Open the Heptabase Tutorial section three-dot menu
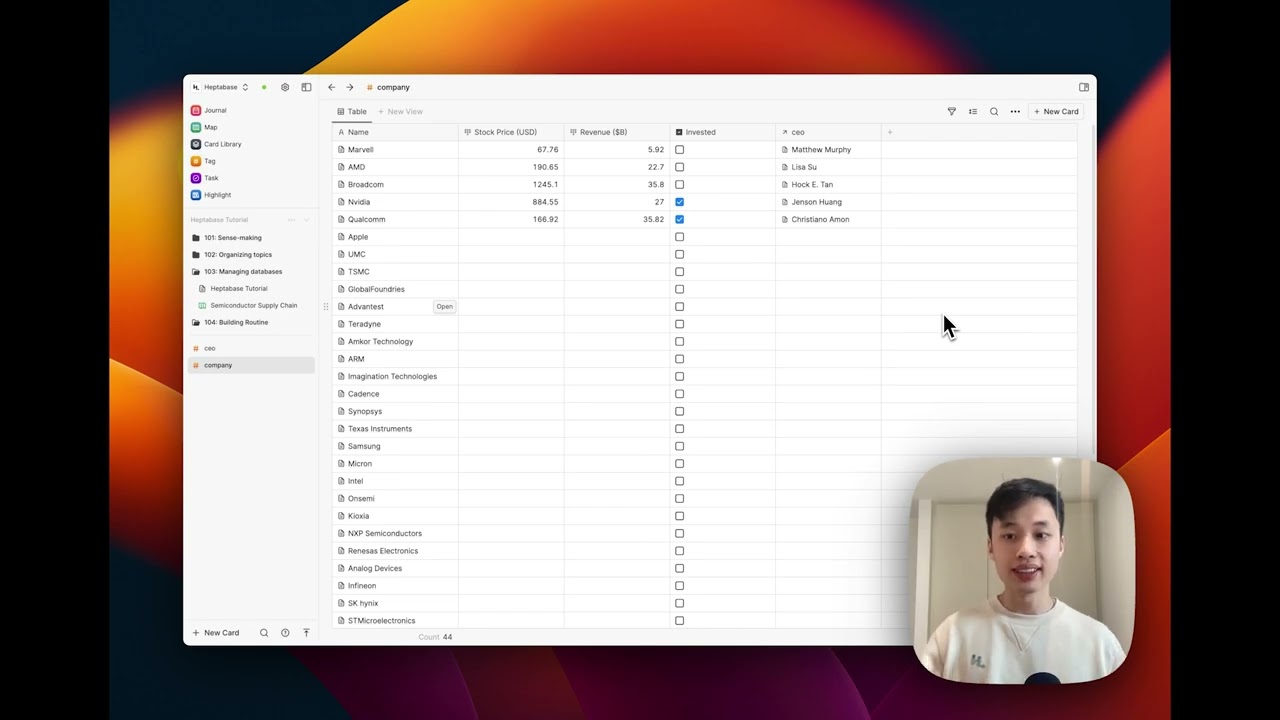1280x720 pixels. click(x=292, y=220)
